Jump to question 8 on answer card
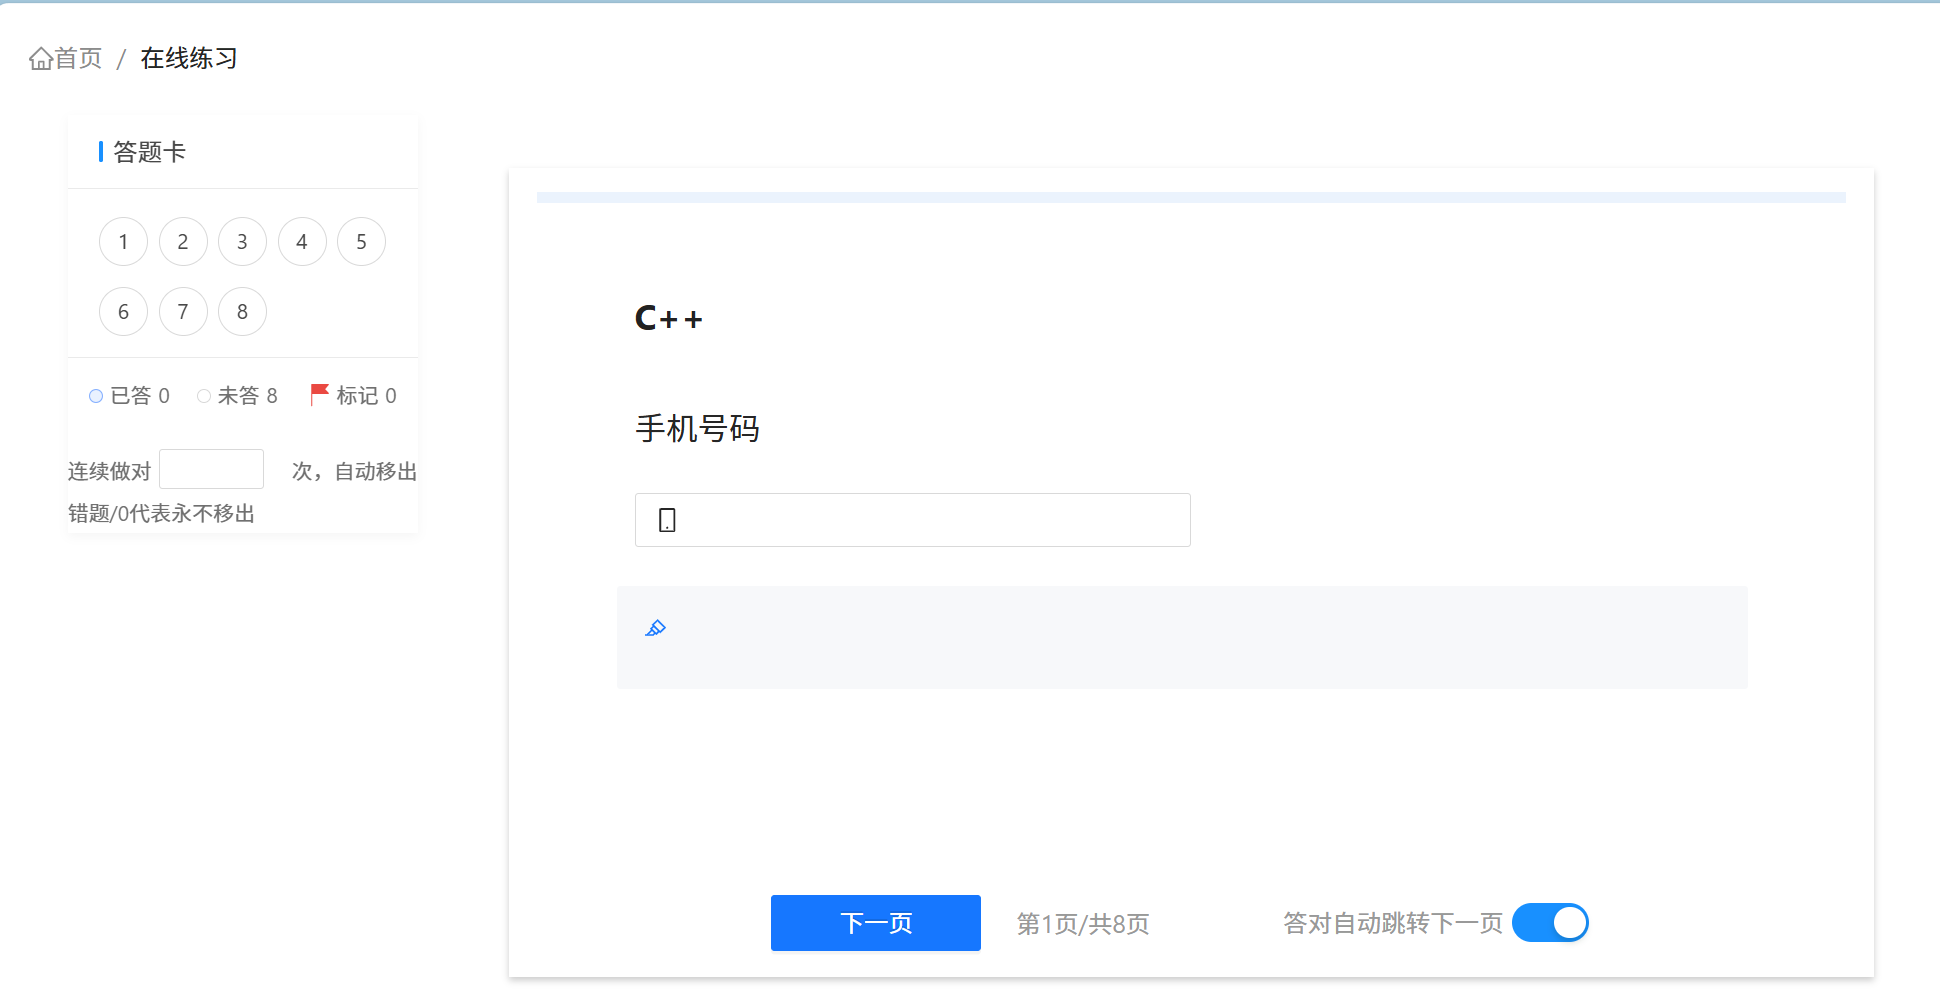The image size is (1940, 997). 242,312
